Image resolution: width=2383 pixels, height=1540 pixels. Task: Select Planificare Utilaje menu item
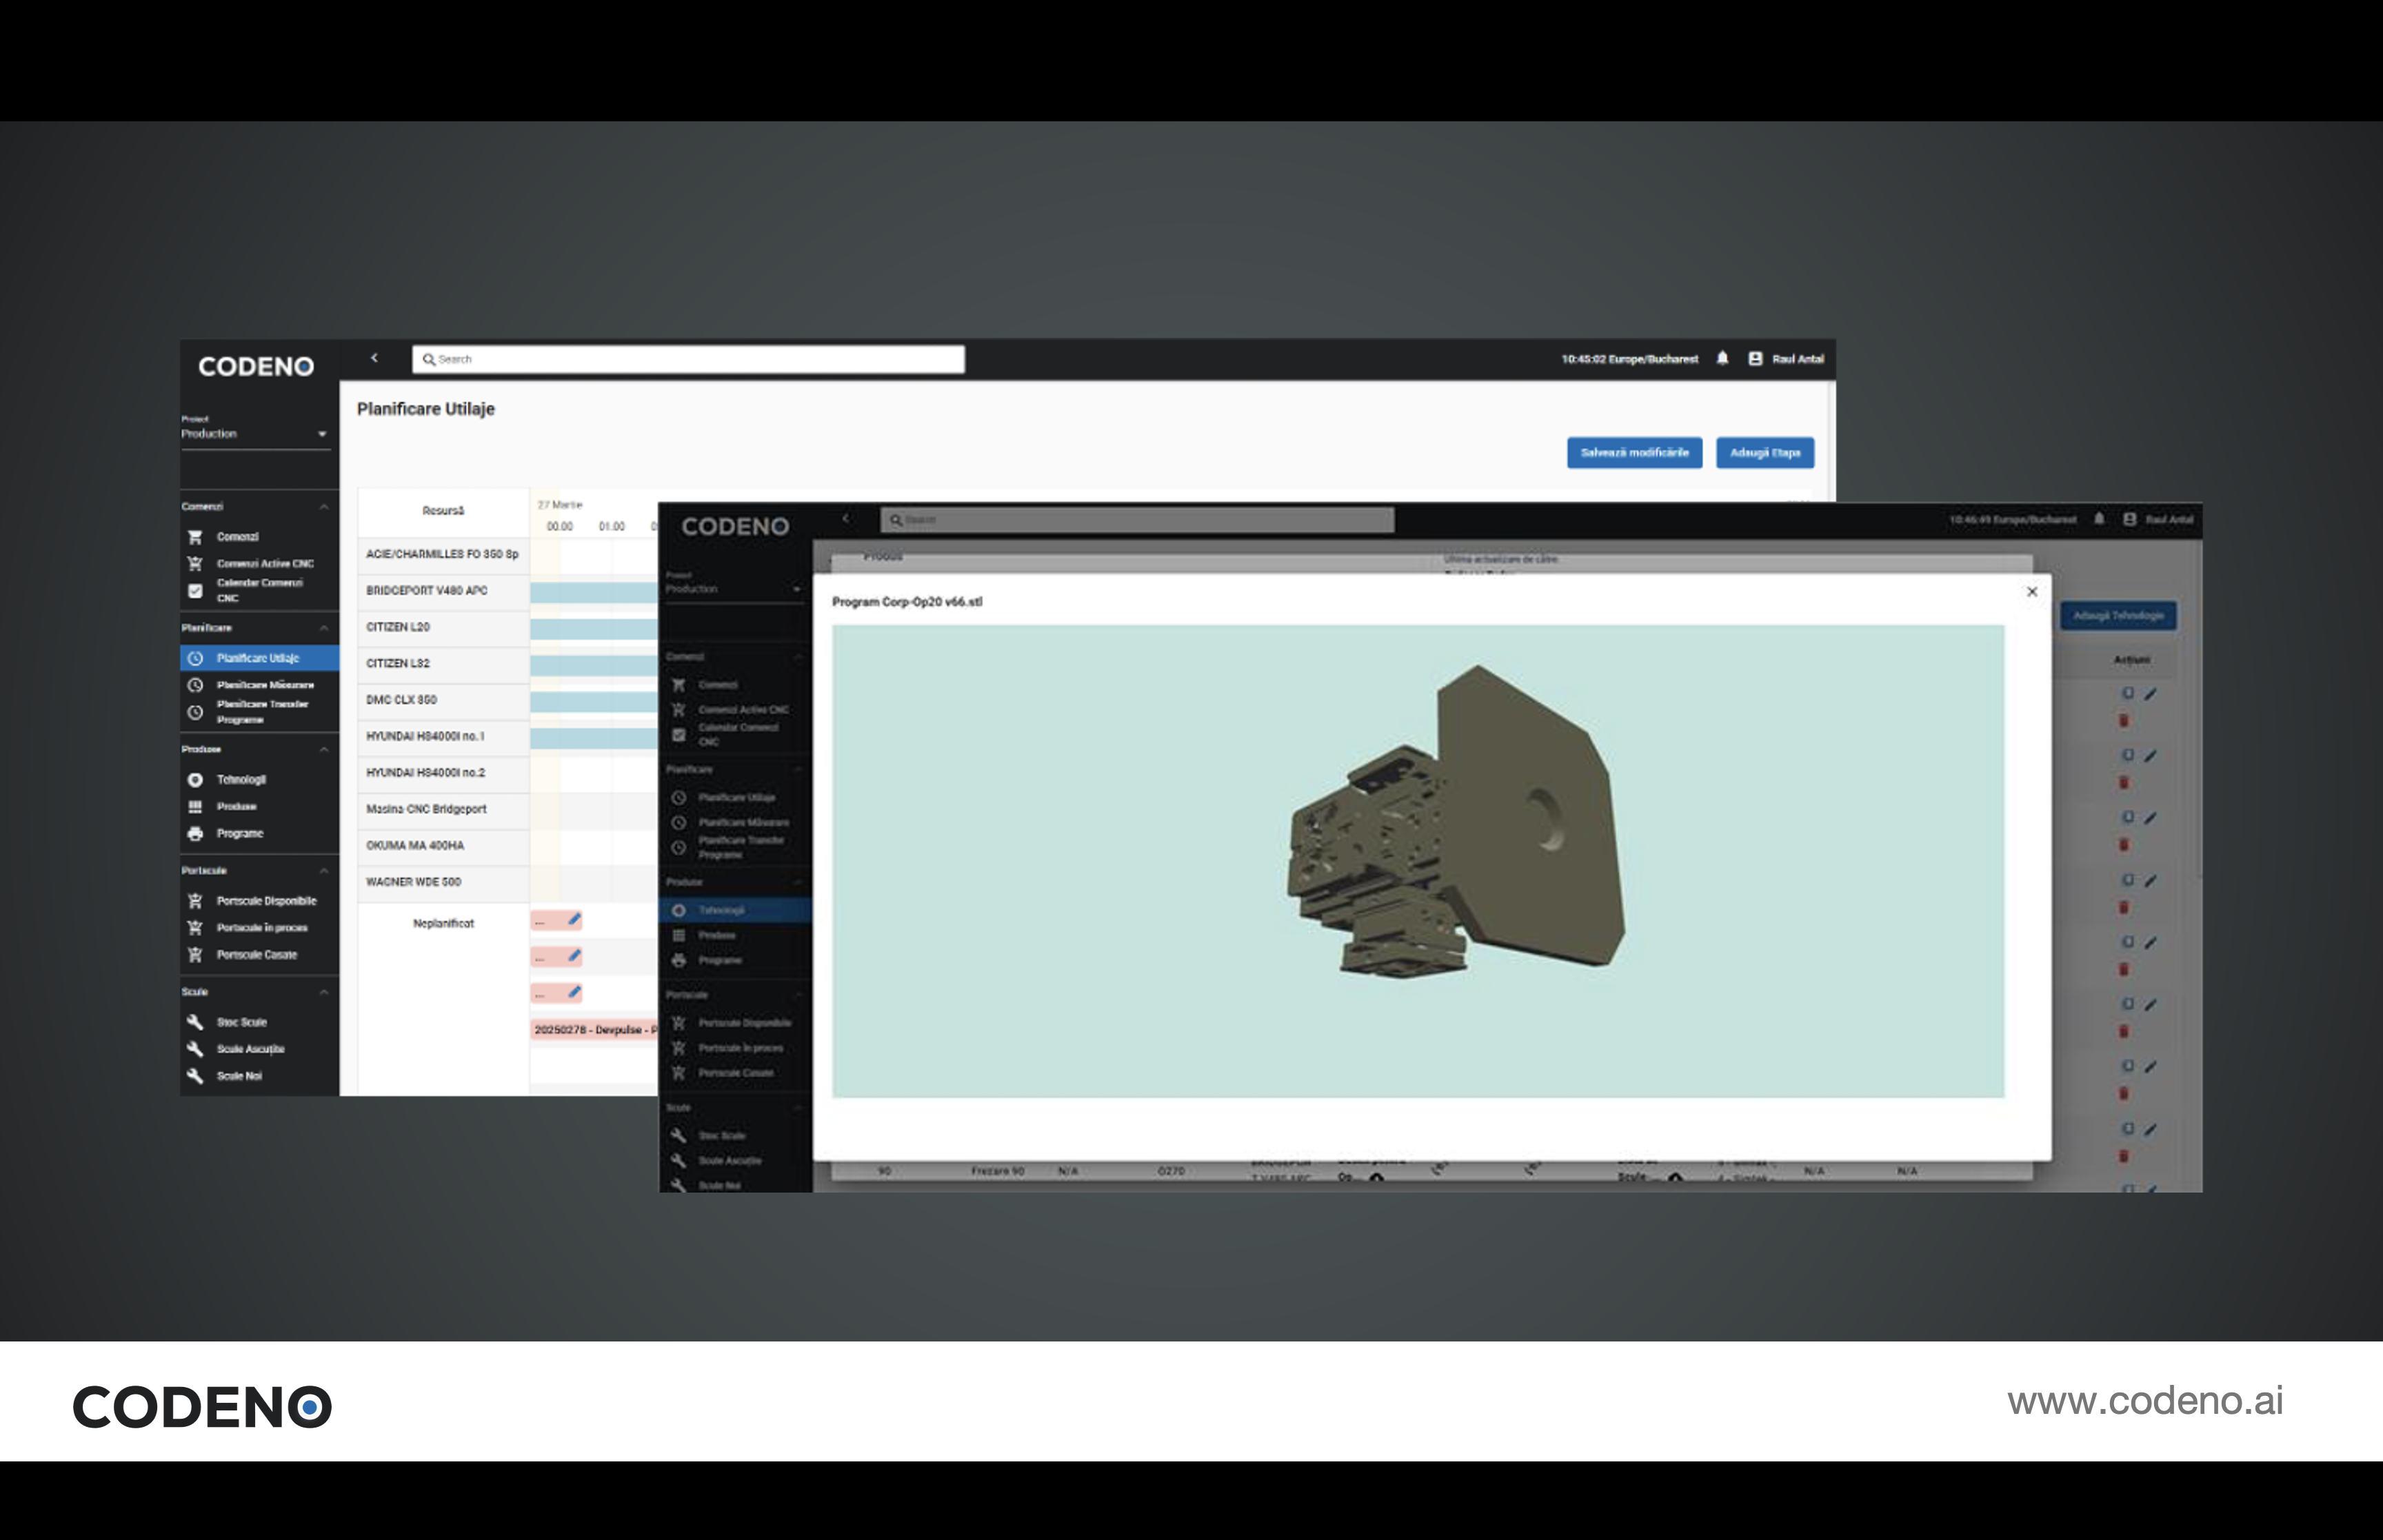click(x=258, y=658)
